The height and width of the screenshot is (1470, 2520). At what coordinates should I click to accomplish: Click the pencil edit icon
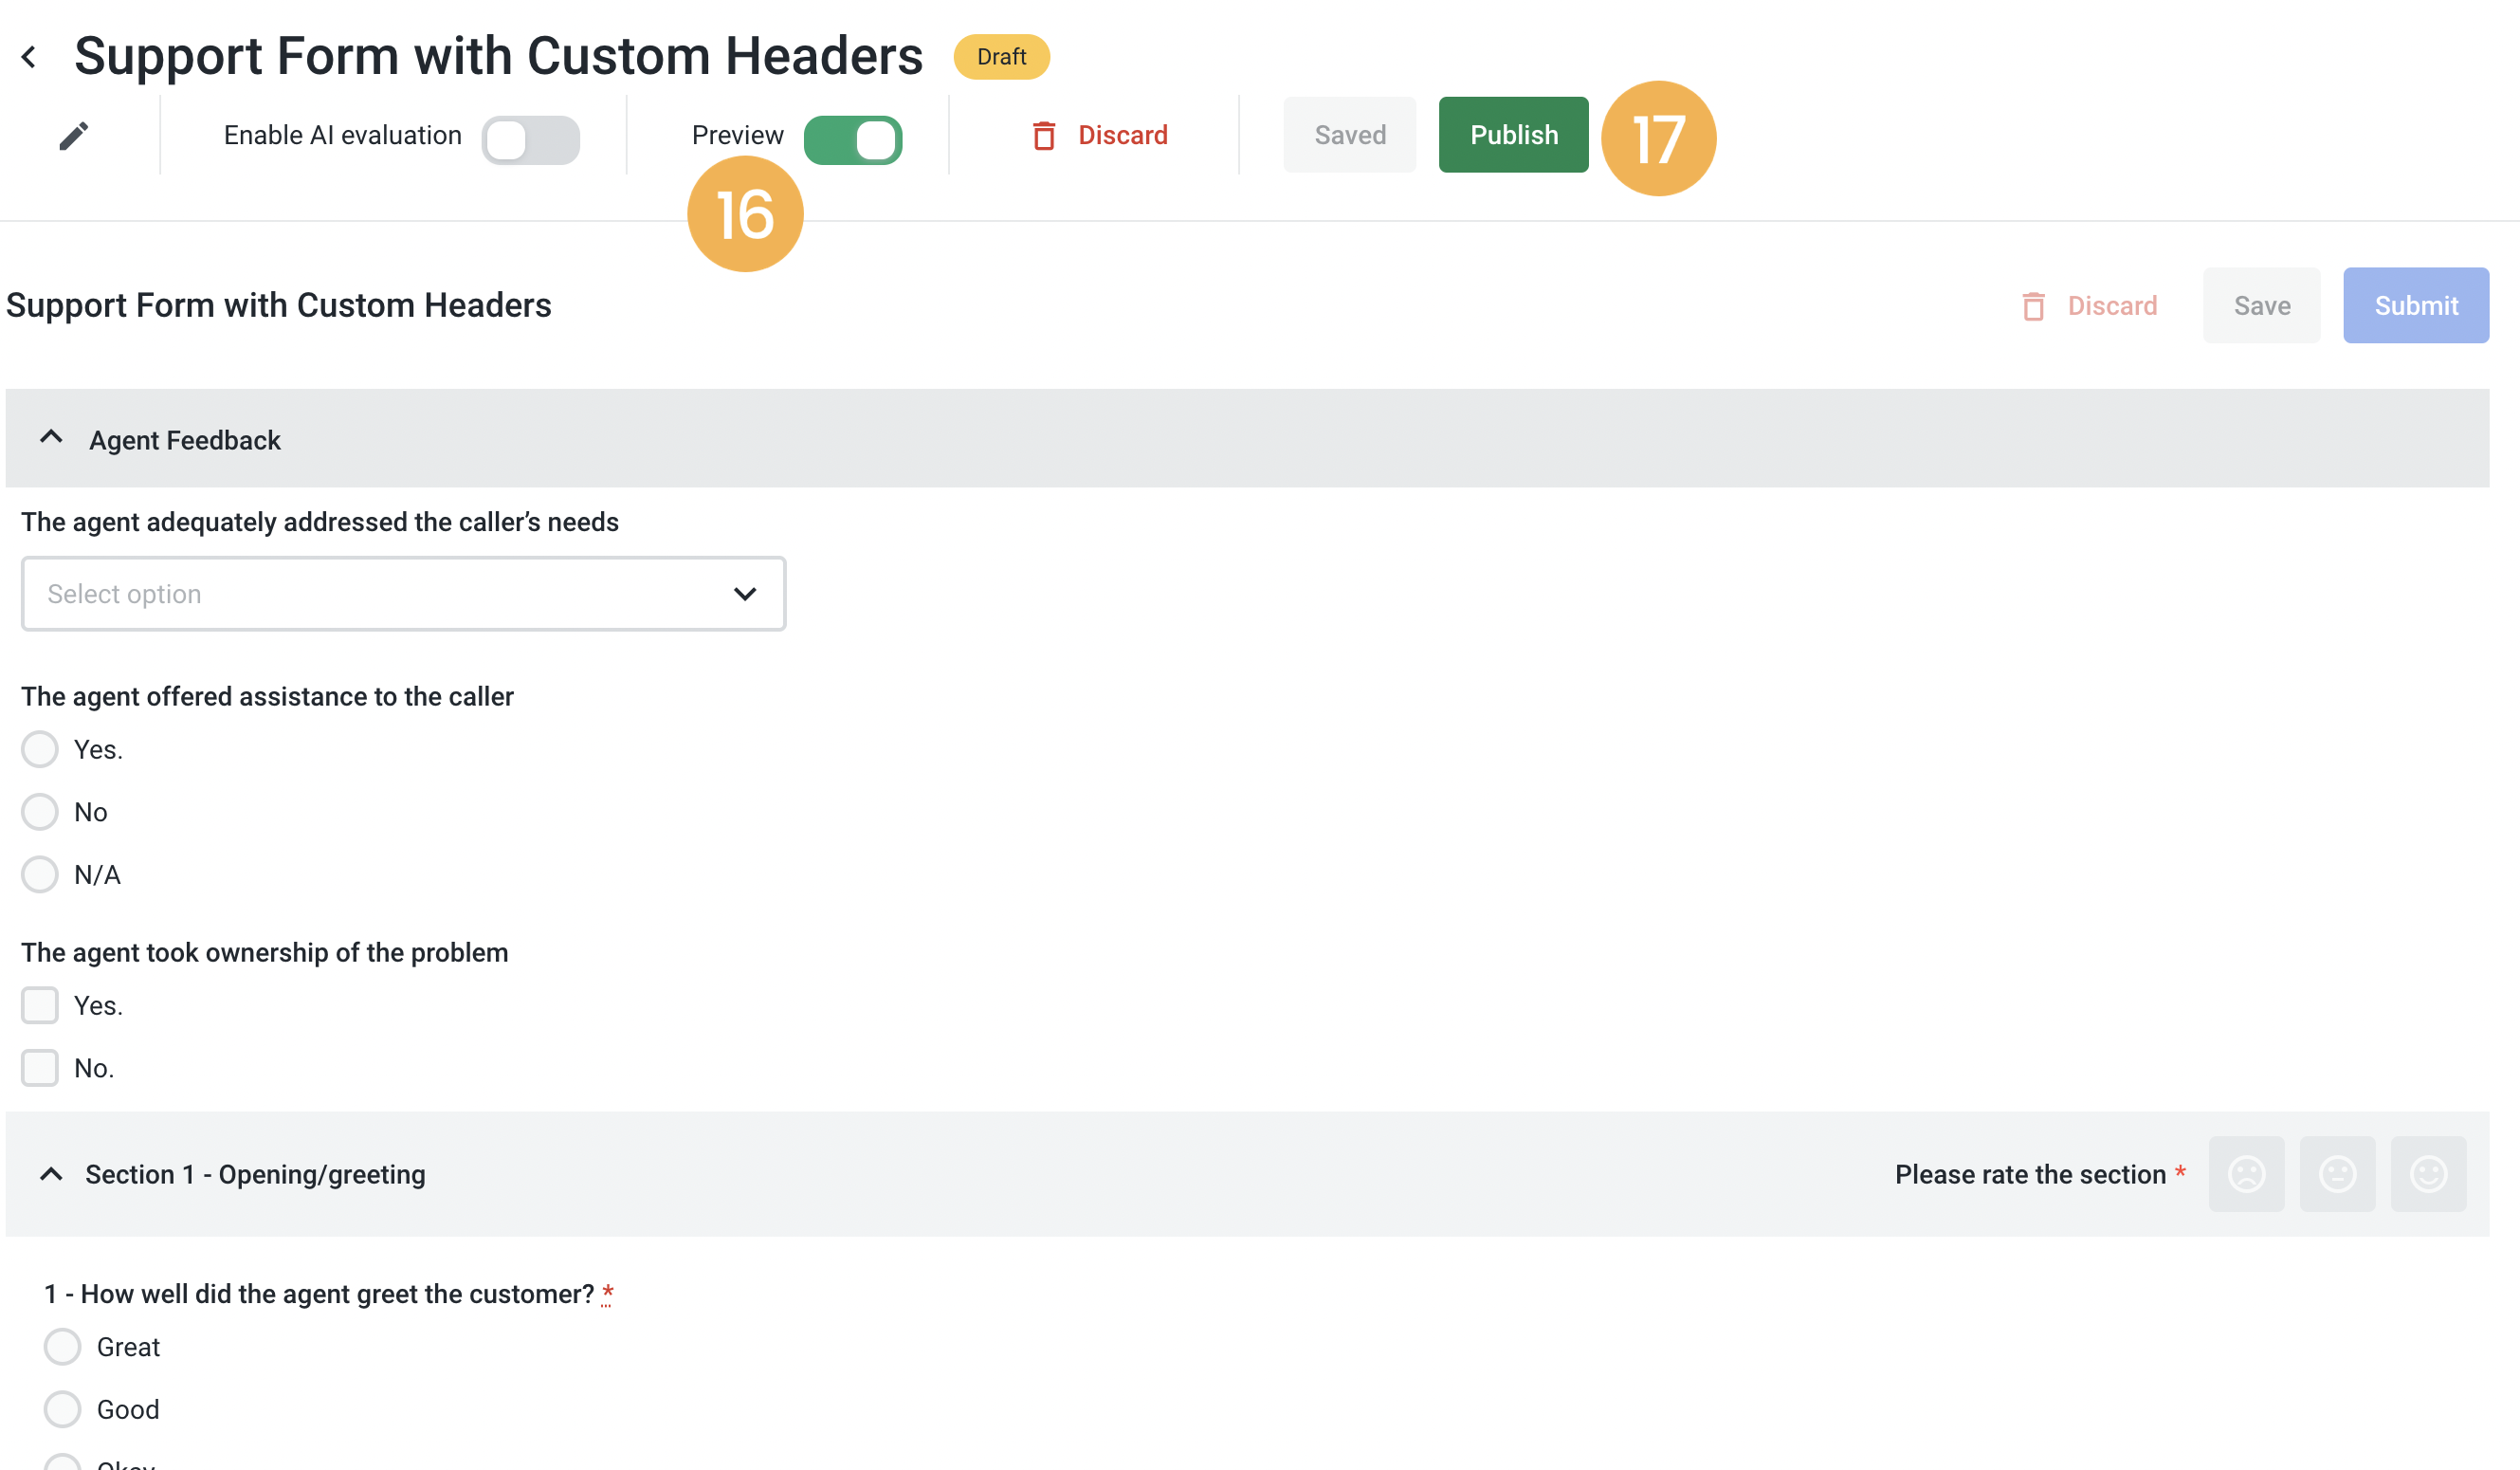73,135
